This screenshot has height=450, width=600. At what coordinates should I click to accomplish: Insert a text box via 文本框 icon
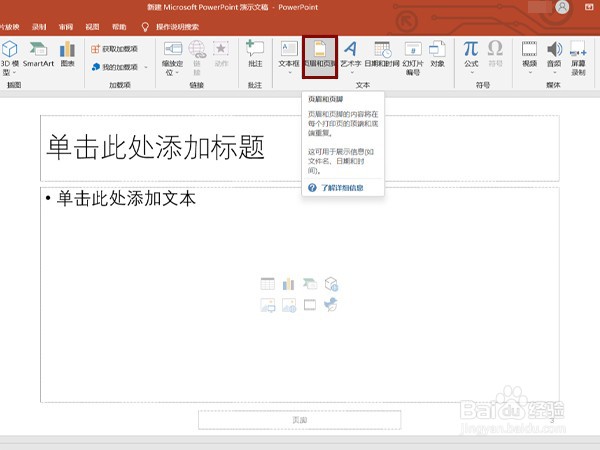pyautogui.click(x=289, y=49)
